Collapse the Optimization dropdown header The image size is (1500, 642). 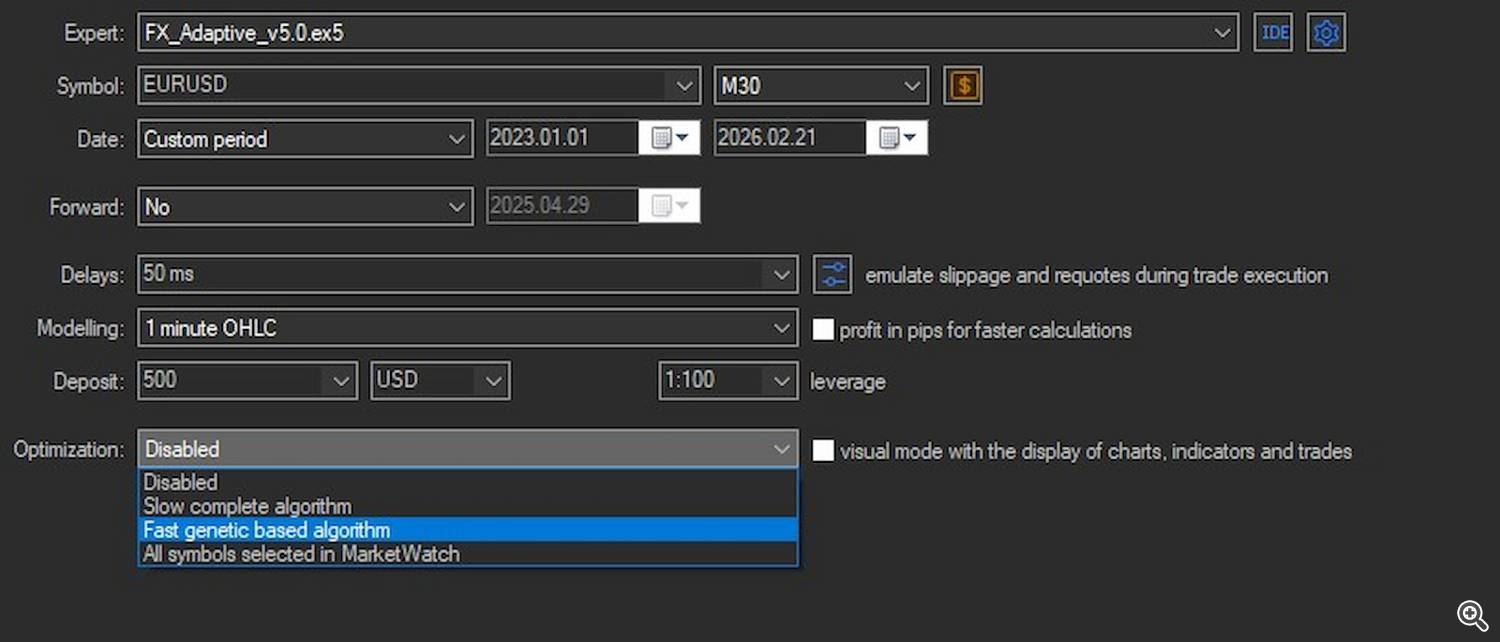[468, 449]
